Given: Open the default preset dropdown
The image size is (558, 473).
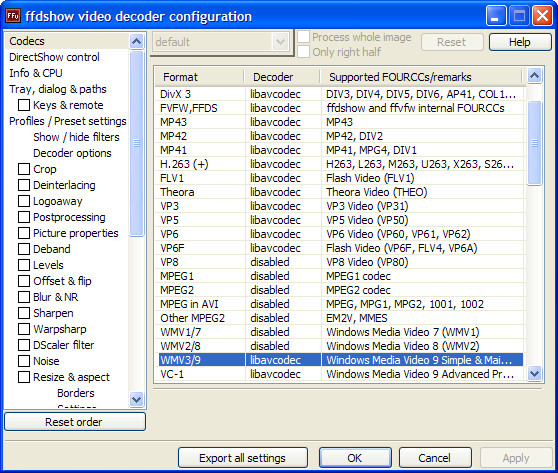Looking at the screenshot, I should pyautogui.click(x=280, y=42).
